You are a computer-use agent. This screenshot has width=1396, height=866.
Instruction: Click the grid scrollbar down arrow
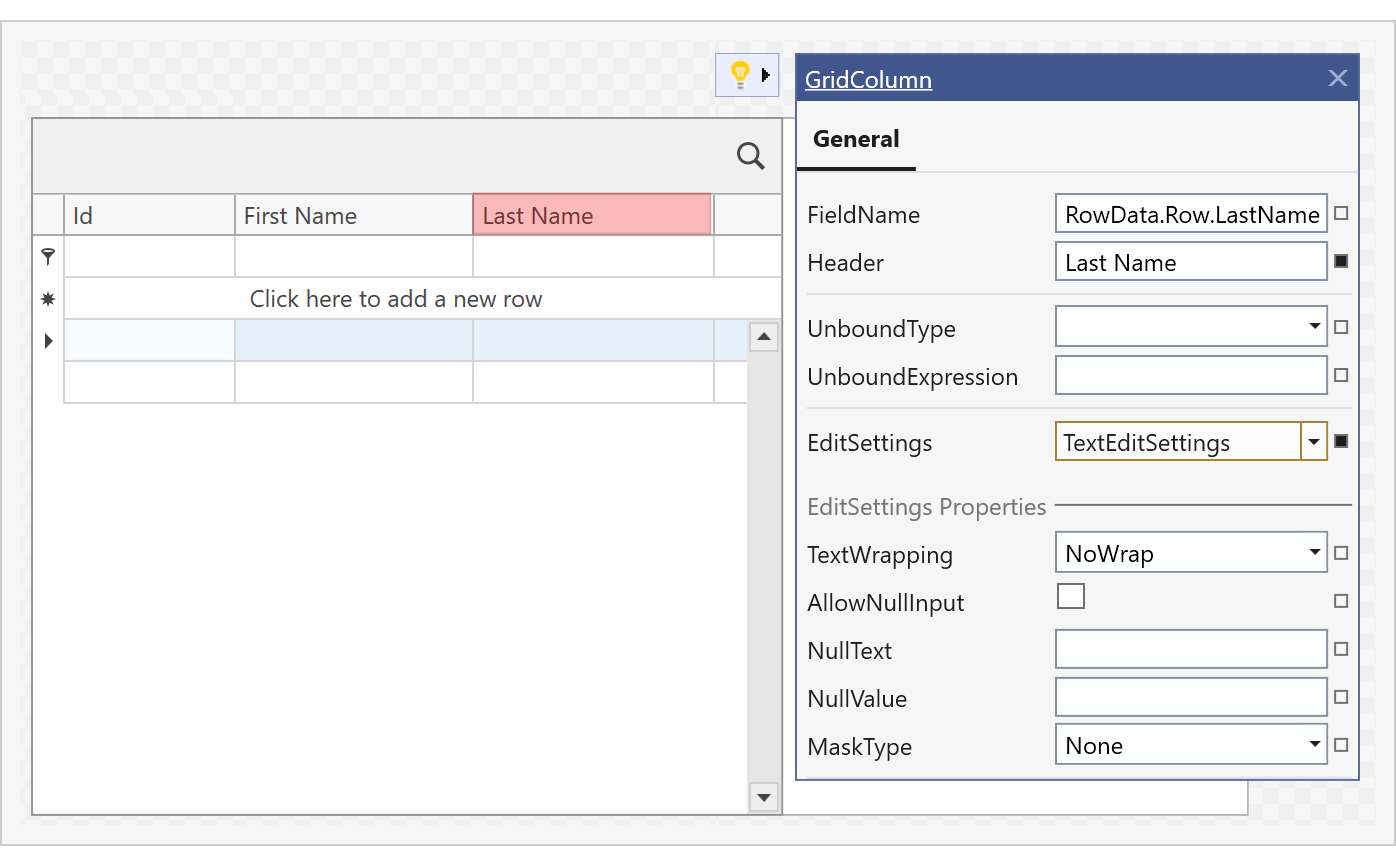pos(764,797)
